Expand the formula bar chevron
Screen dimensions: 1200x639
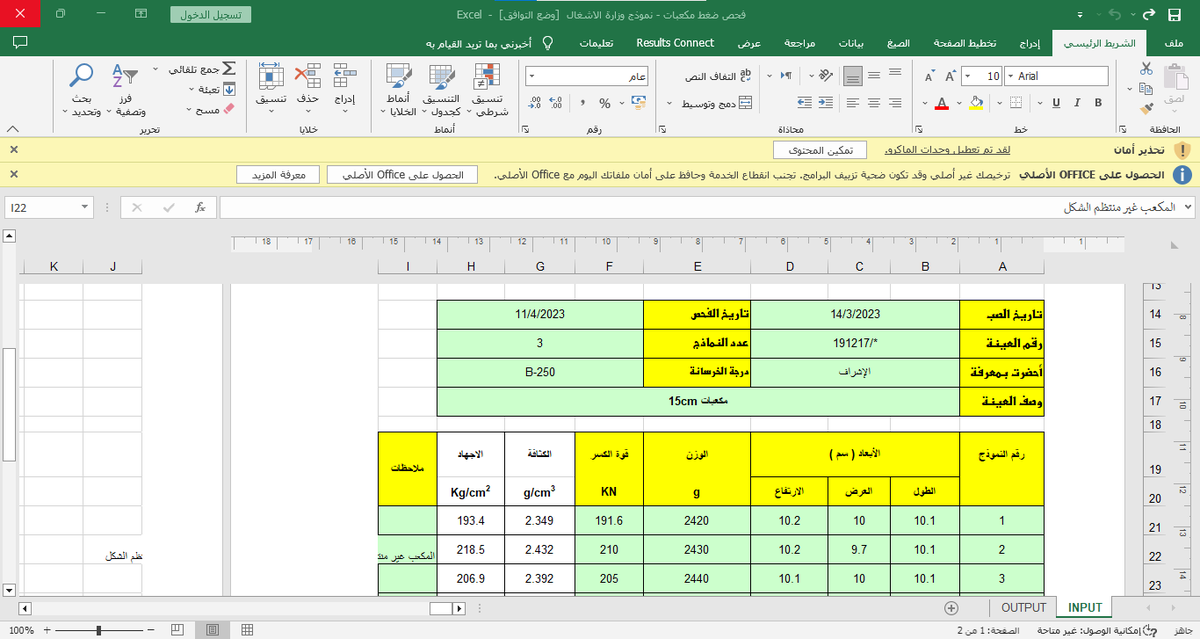1187,207
